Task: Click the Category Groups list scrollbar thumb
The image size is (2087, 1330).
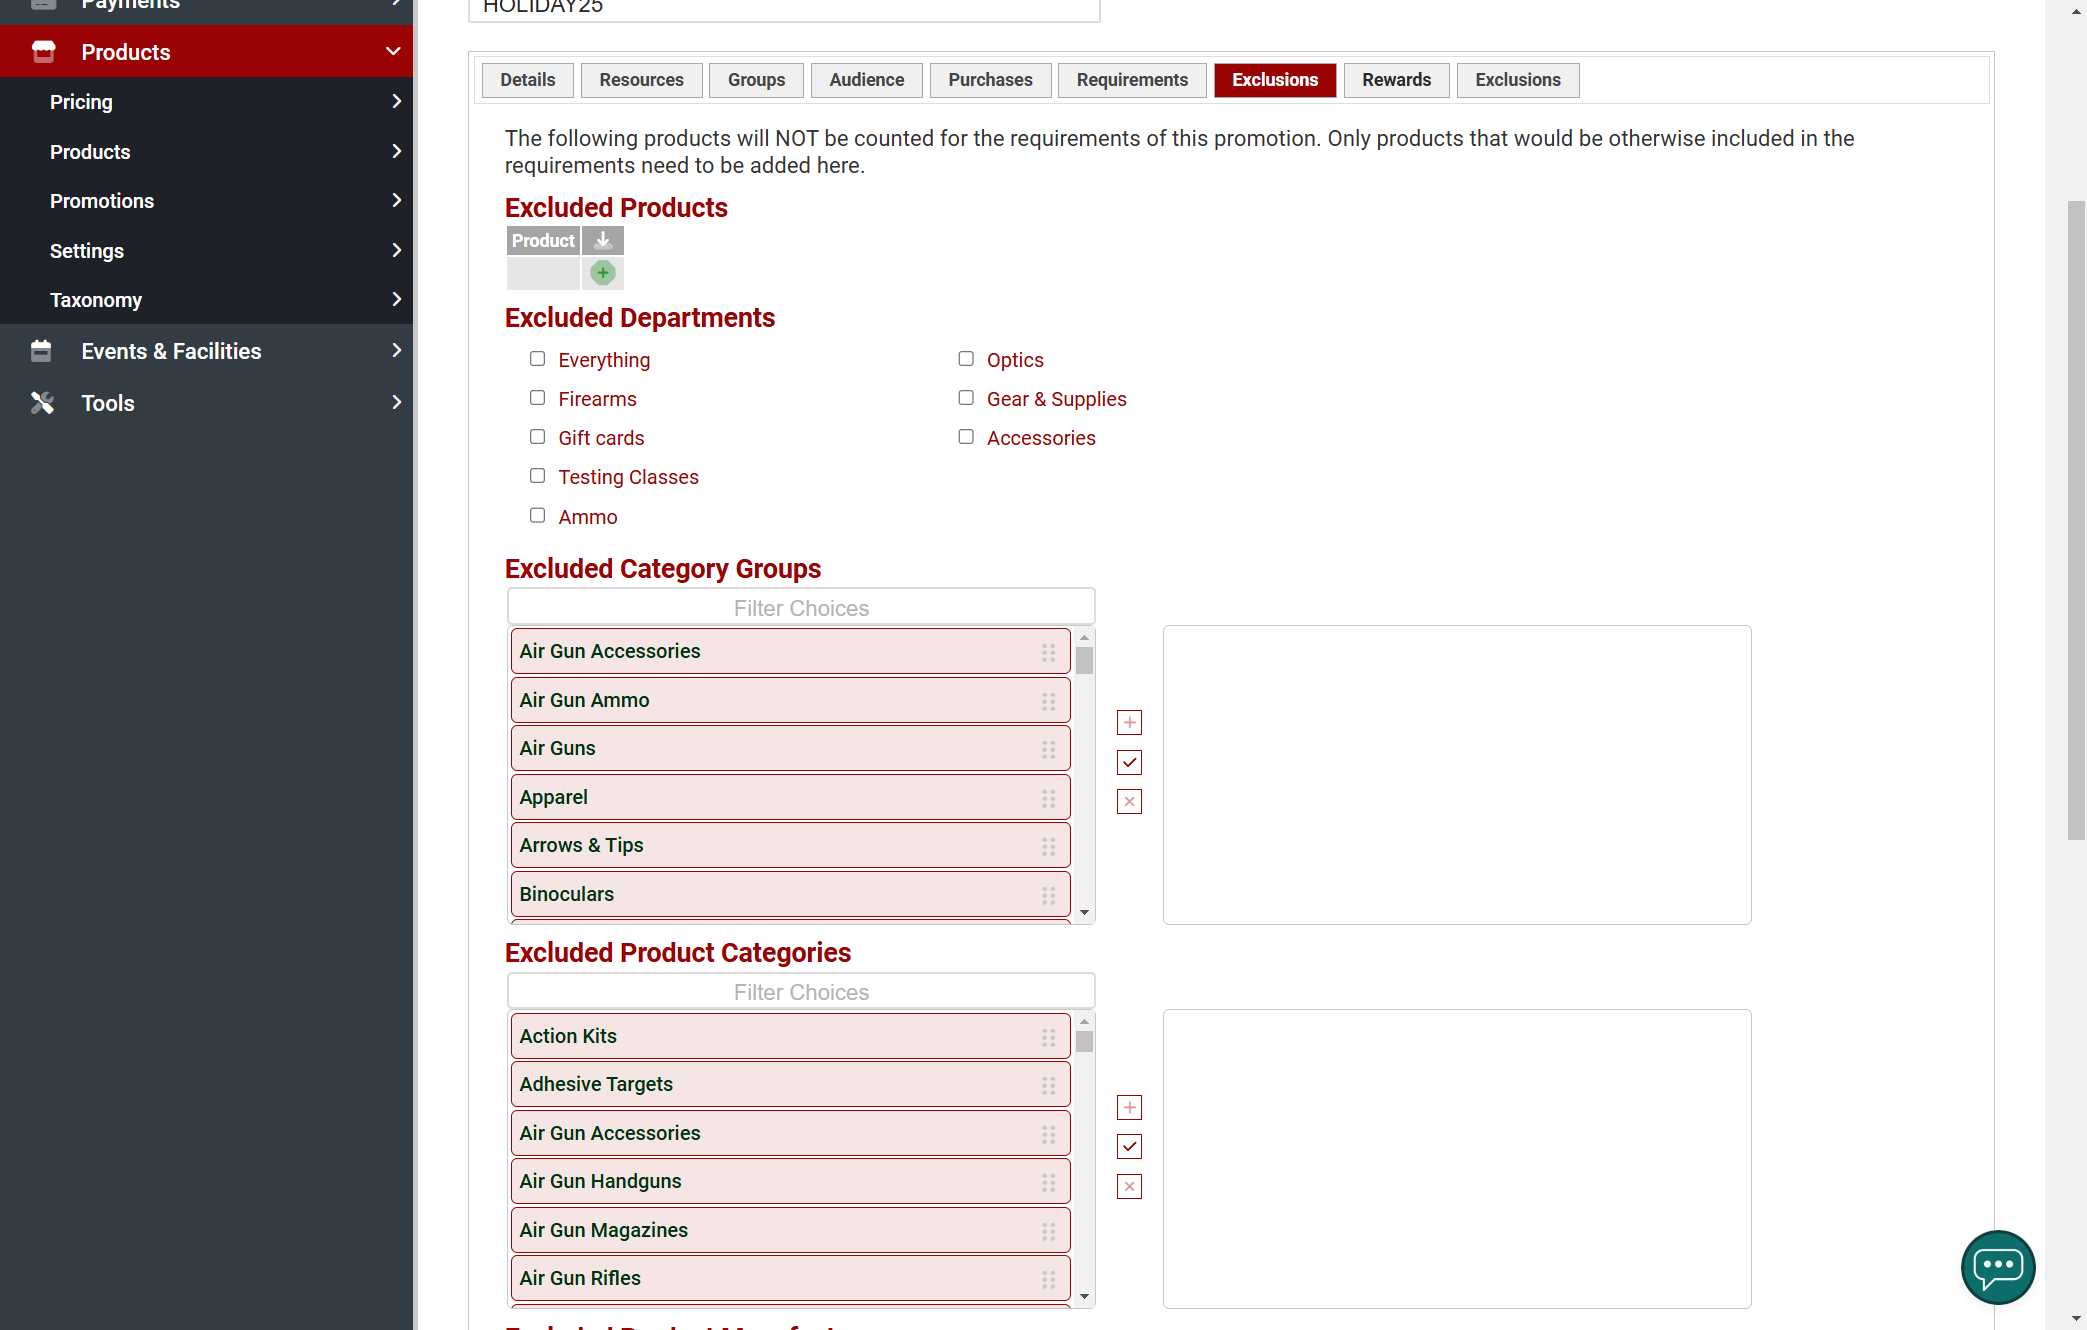Action: click(1084, 661)
